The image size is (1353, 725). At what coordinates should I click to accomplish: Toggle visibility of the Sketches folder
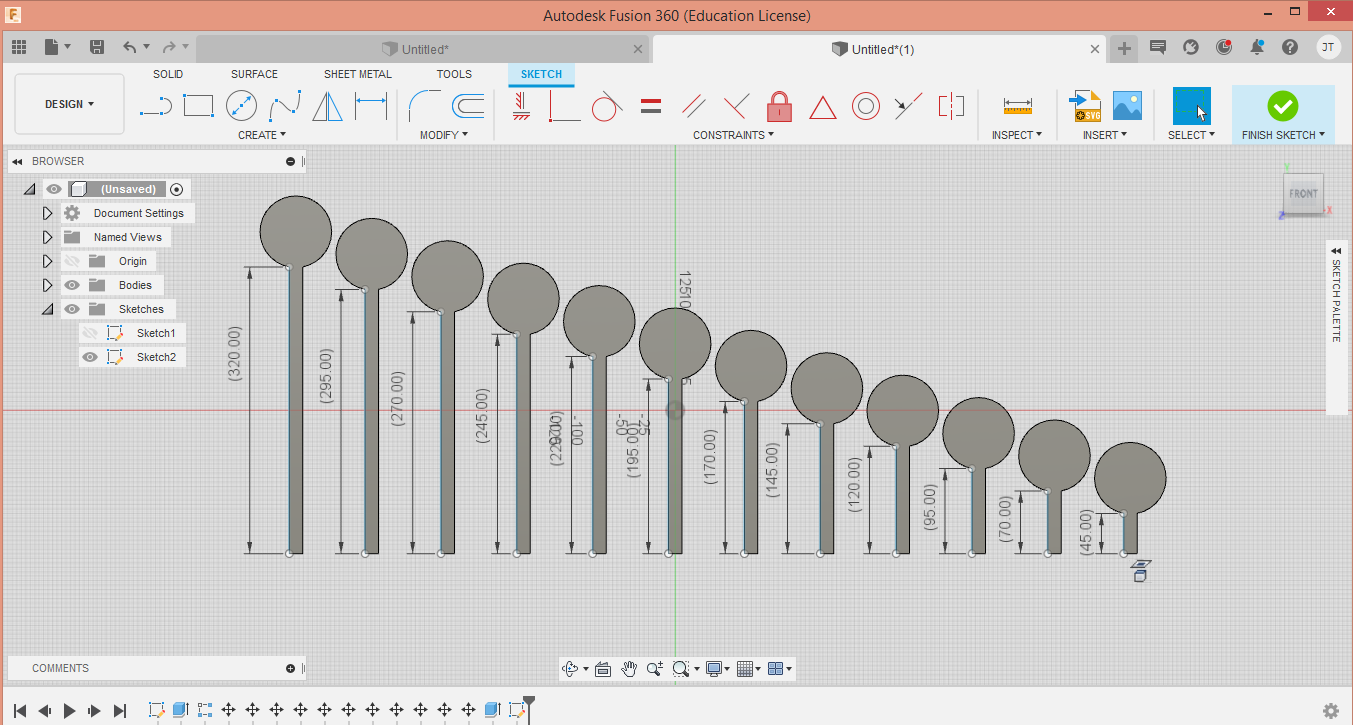pyautogui.click(x=72, y=309)
